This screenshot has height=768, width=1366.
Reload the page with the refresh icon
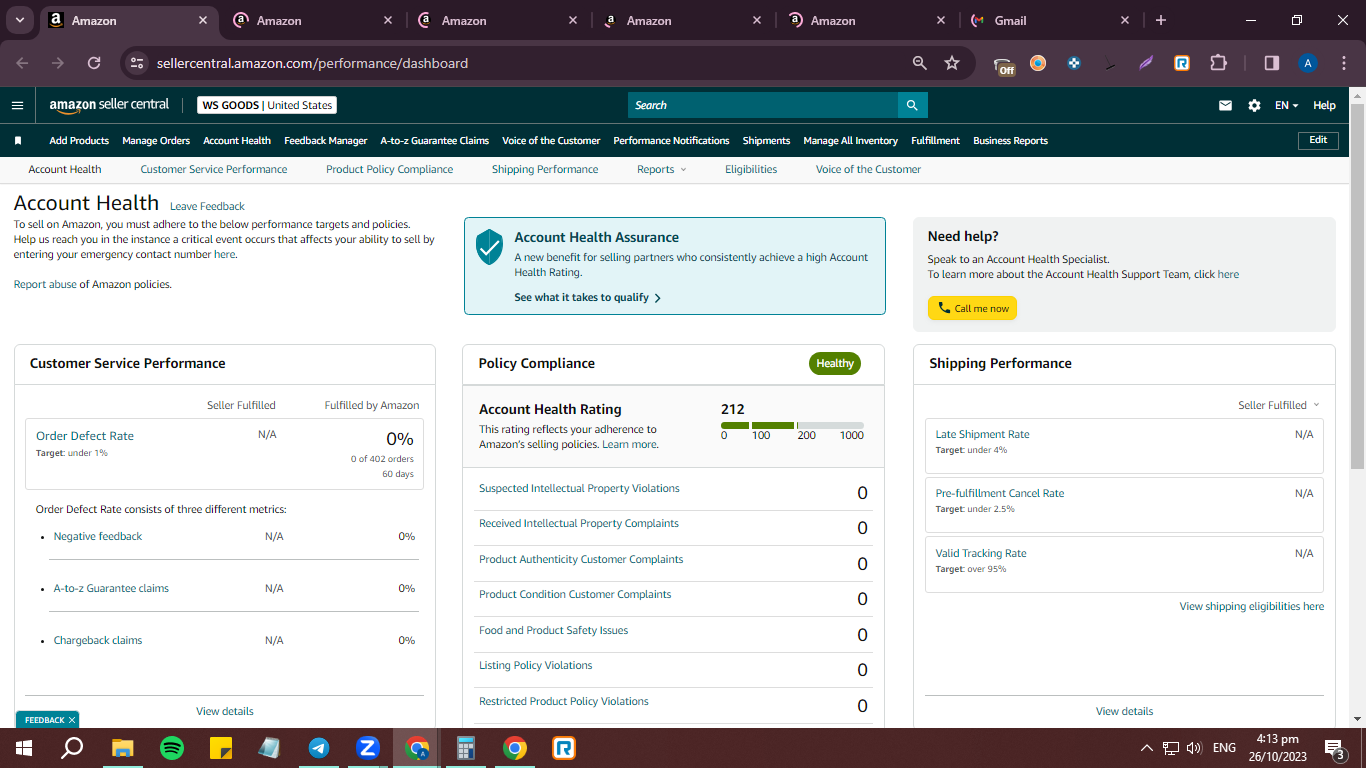[x=94, y=63]
